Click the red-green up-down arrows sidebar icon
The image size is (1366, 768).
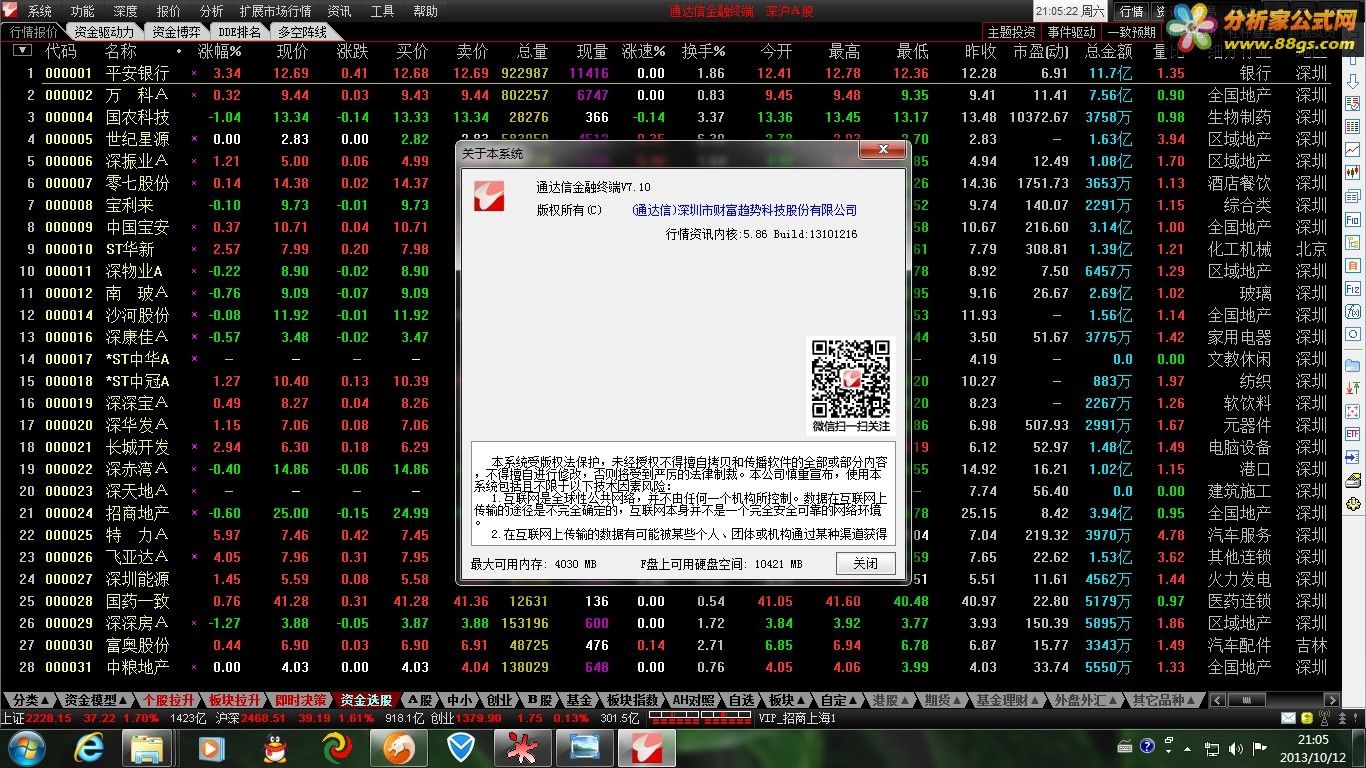(x=1353, y=388)
